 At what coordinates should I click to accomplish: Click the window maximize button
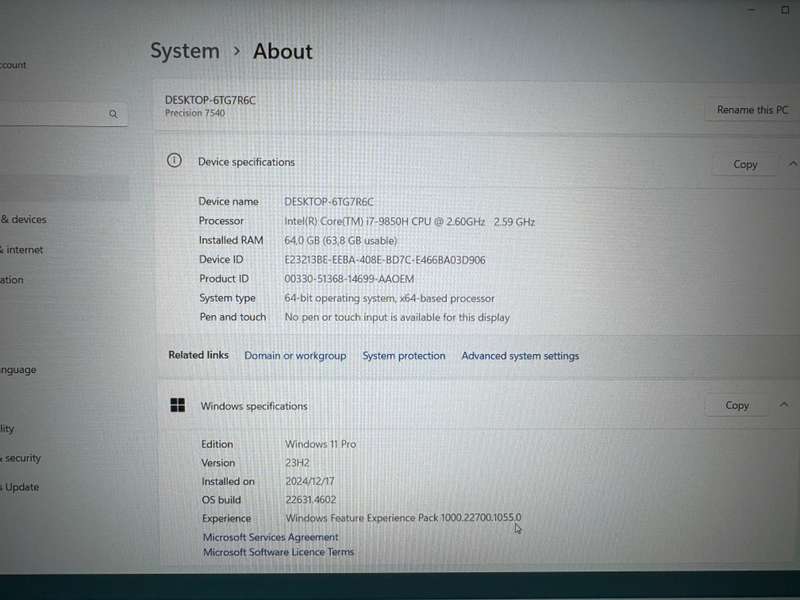[x=785, y=10]
